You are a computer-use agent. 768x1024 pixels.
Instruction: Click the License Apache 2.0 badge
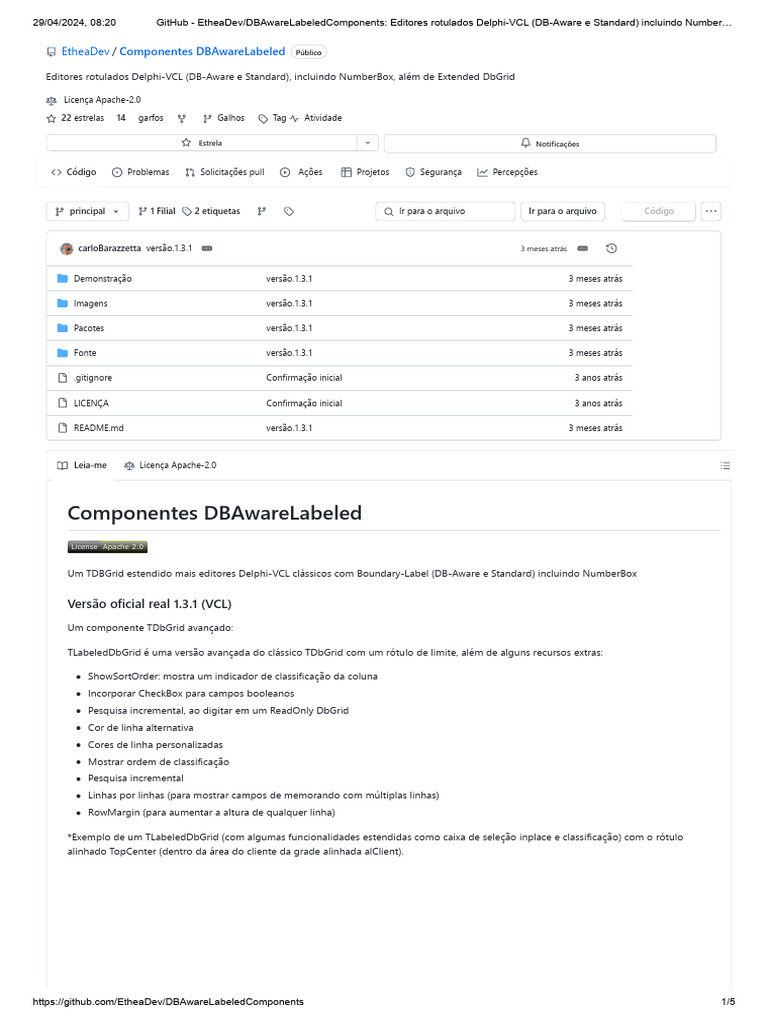108,547
